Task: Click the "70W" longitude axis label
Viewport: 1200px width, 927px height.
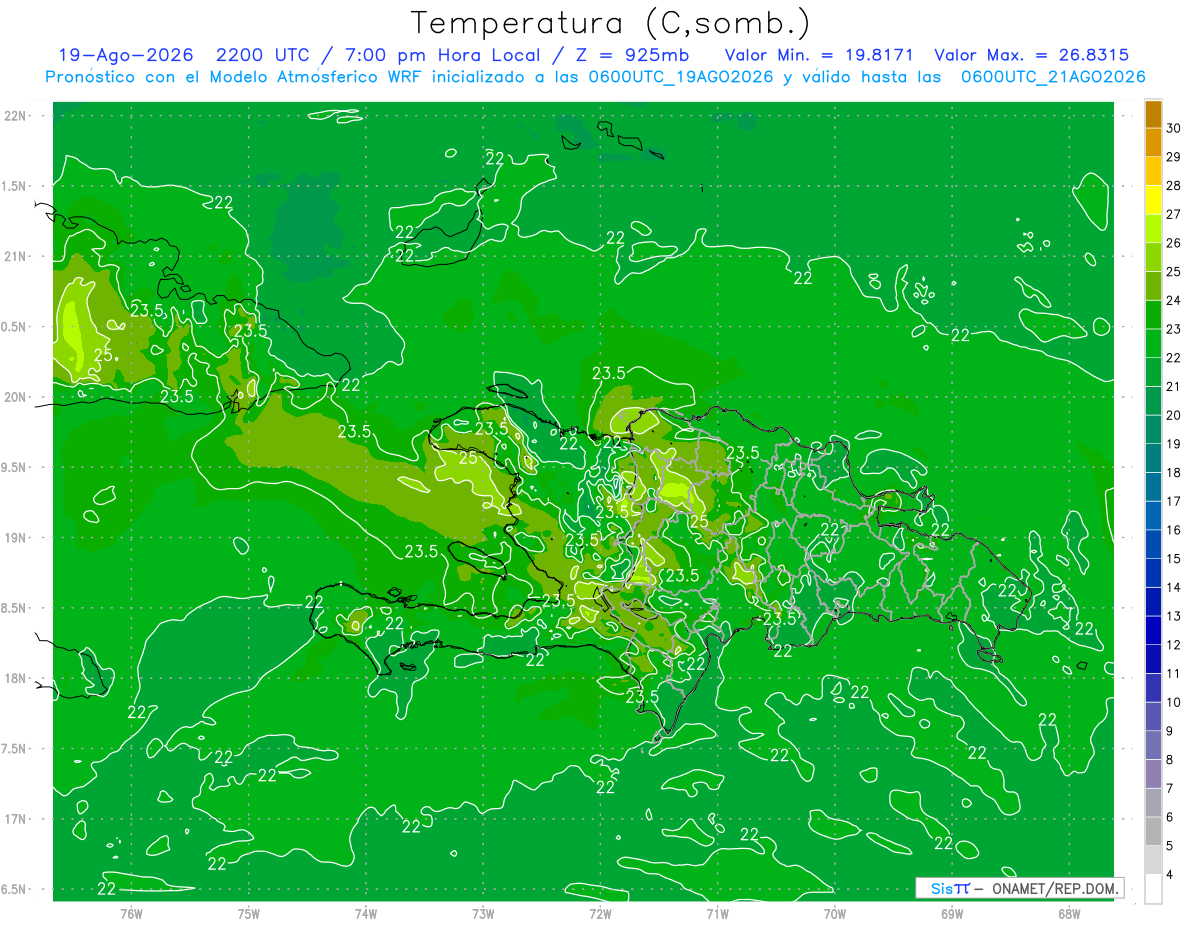Action: click(835, 913)
